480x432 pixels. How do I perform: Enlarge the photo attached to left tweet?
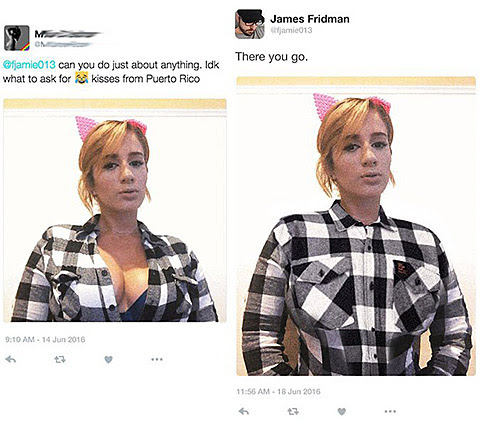115,211
